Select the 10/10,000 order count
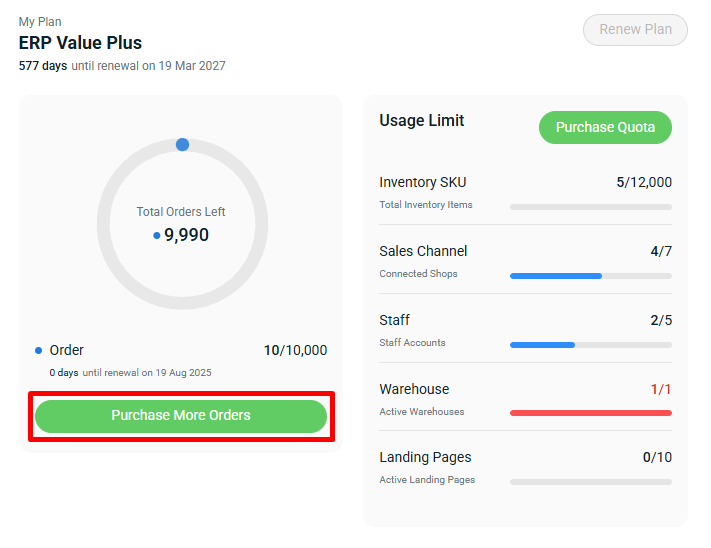This screenshot has height=548, width=711. click(x=295, y=350)
